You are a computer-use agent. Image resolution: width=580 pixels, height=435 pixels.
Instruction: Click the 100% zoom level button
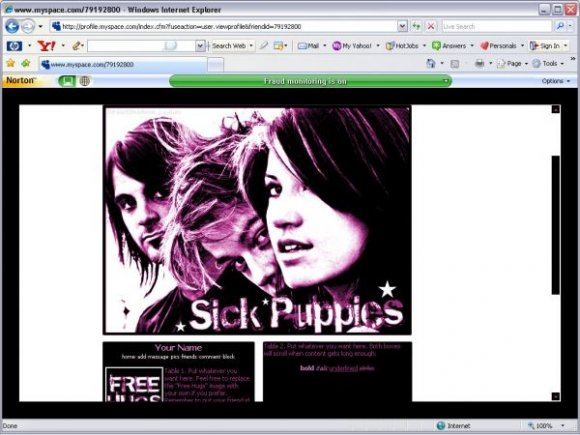(x=541, y=426)
